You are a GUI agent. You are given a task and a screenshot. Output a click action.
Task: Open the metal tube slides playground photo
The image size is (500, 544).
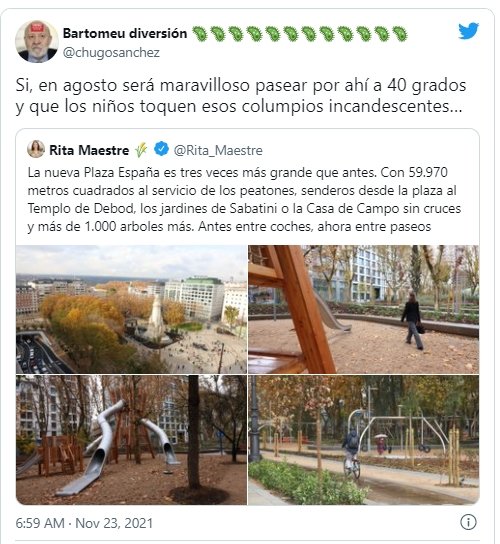point(131,440)
